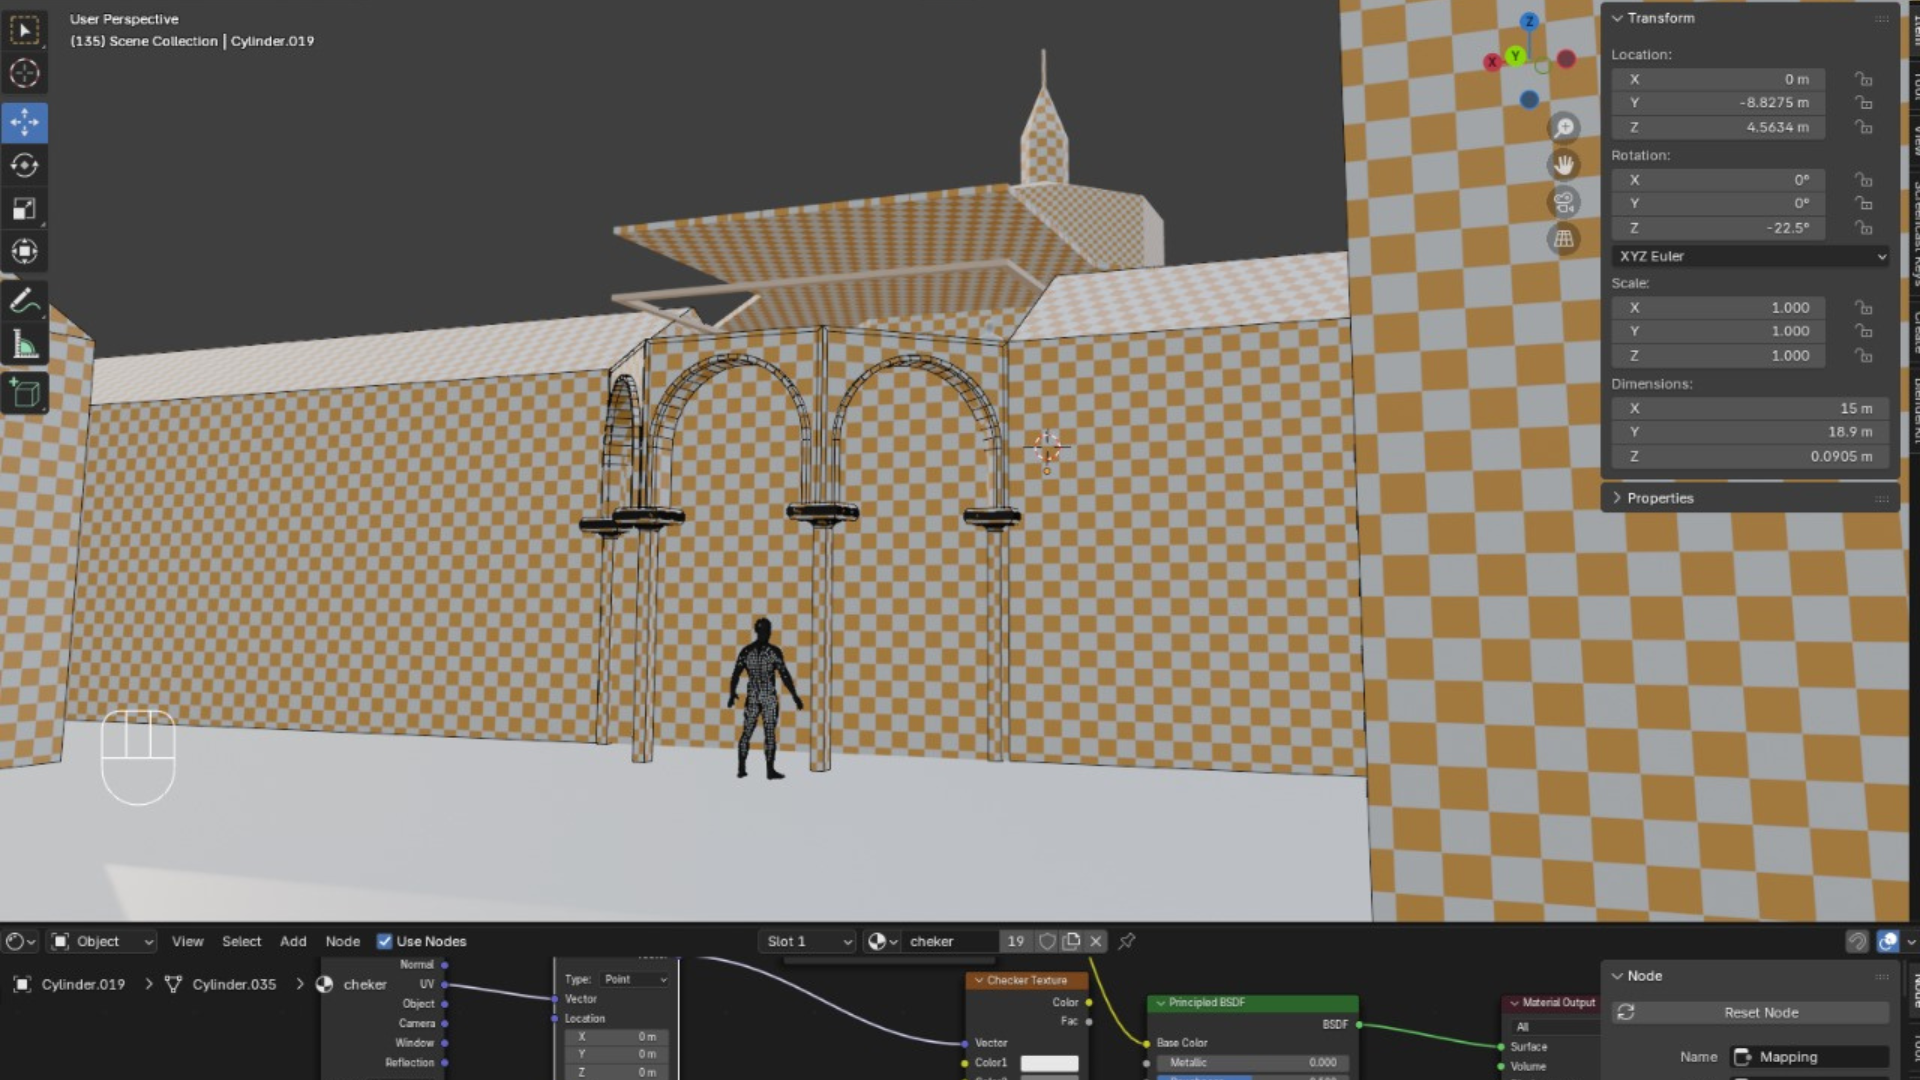Open the Node menu
Screen dimensions: 1920x1080
[342, 941]
